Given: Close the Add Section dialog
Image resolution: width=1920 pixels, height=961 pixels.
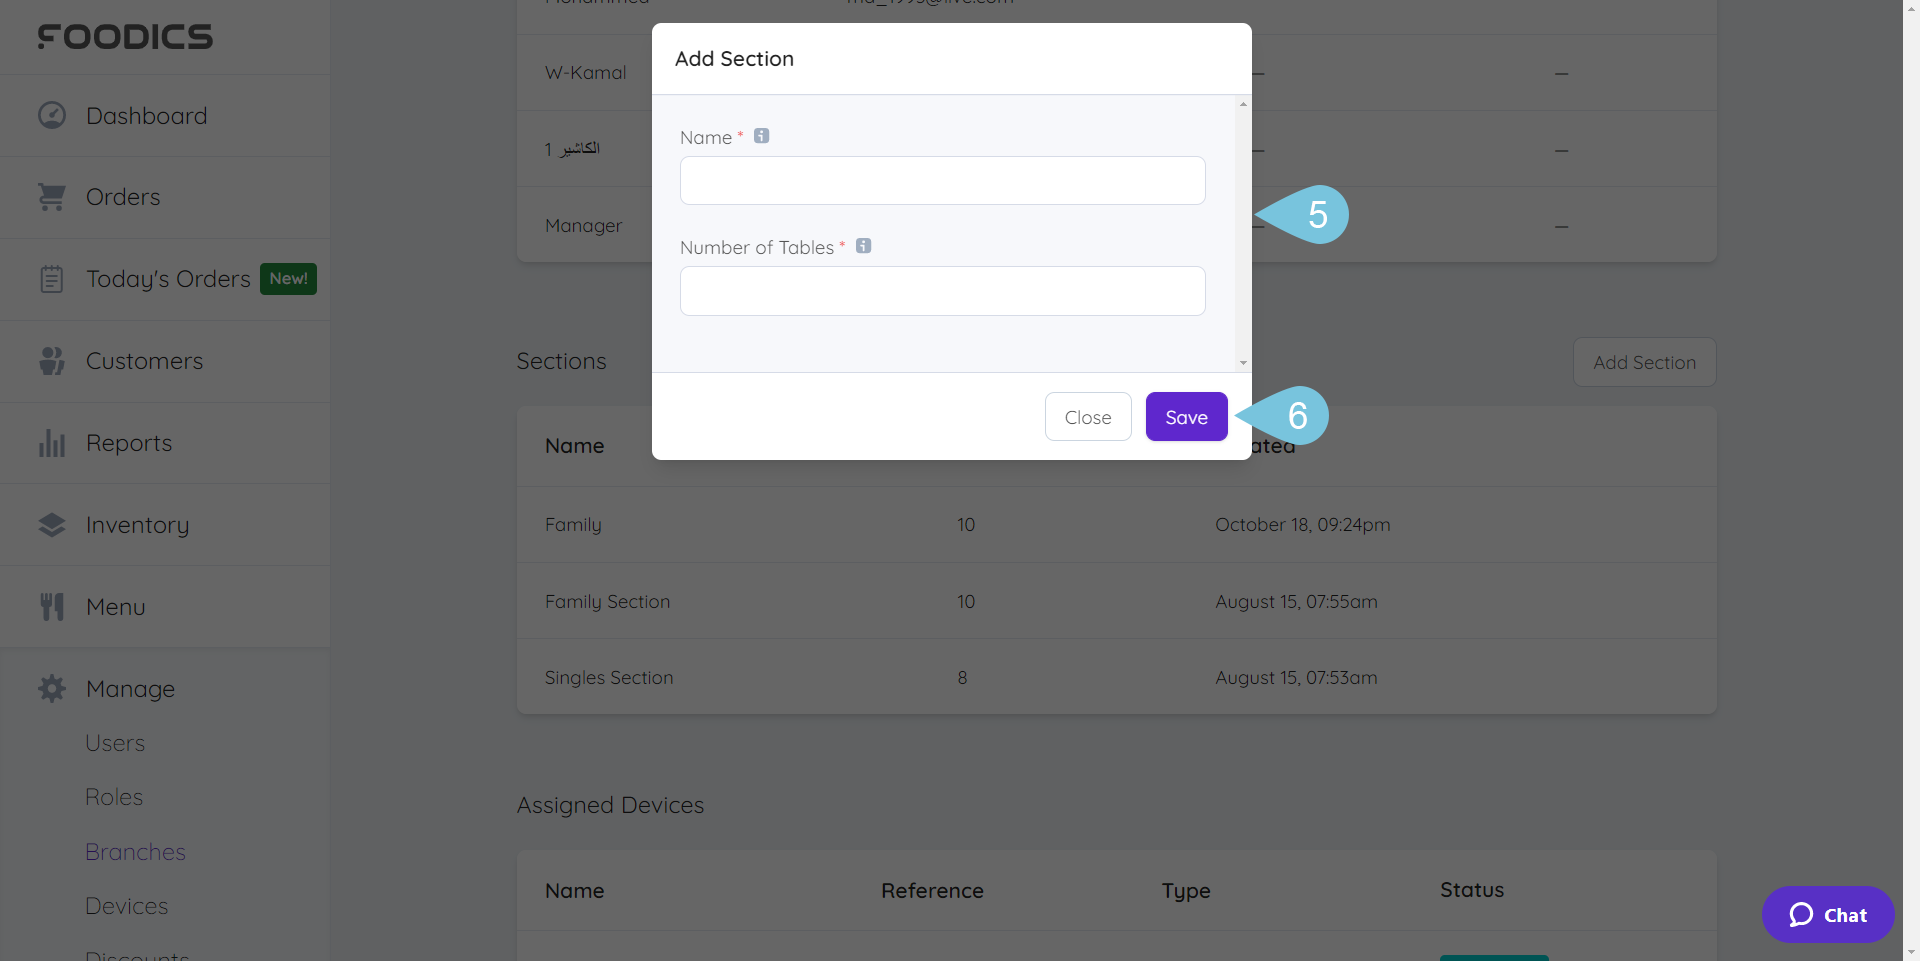Looking at the screenshot, I should (x=1088, y=417).
